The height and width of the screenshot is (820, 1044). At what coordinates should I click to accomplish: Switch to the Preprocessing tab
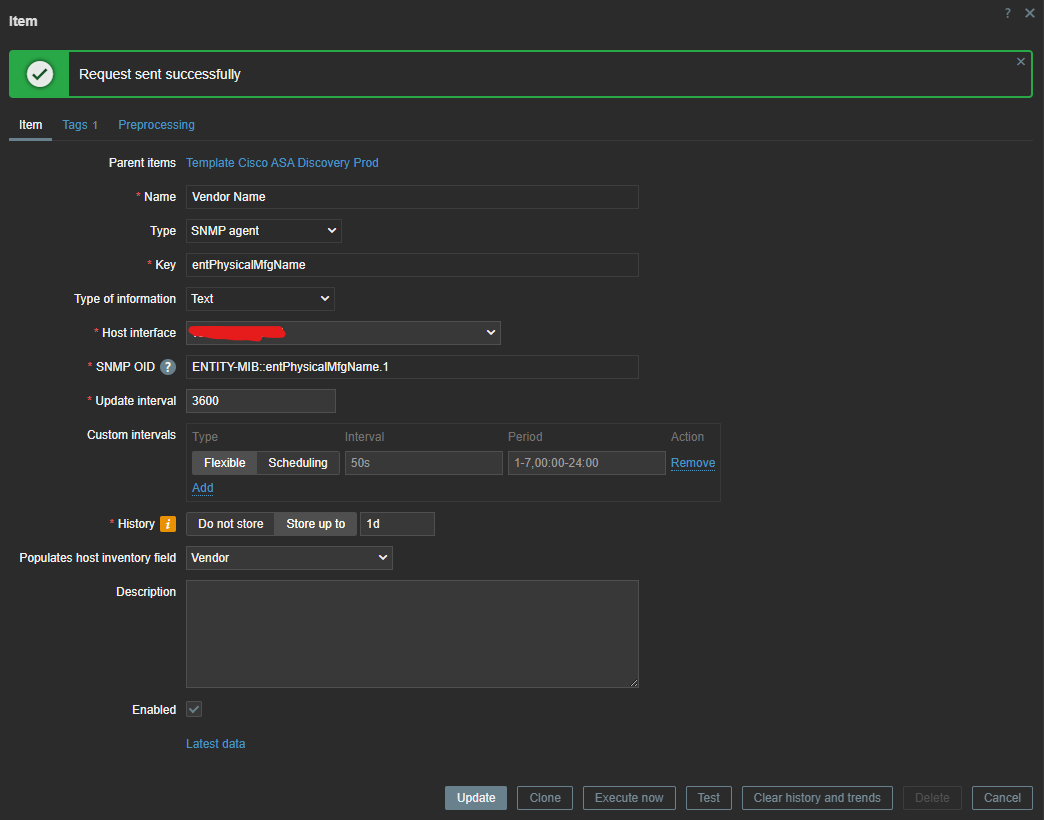(x=156, y=125)
